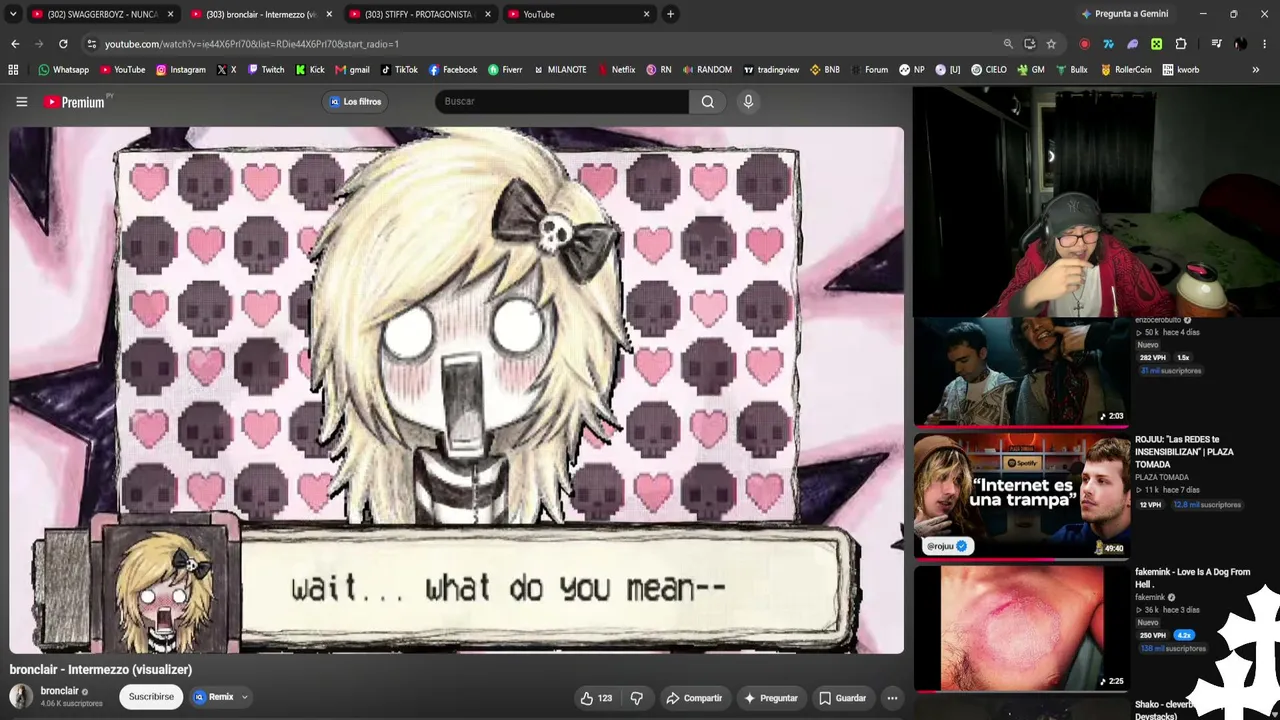
Task: Open the YouTube guide hamburger menu
Action: 21,101
